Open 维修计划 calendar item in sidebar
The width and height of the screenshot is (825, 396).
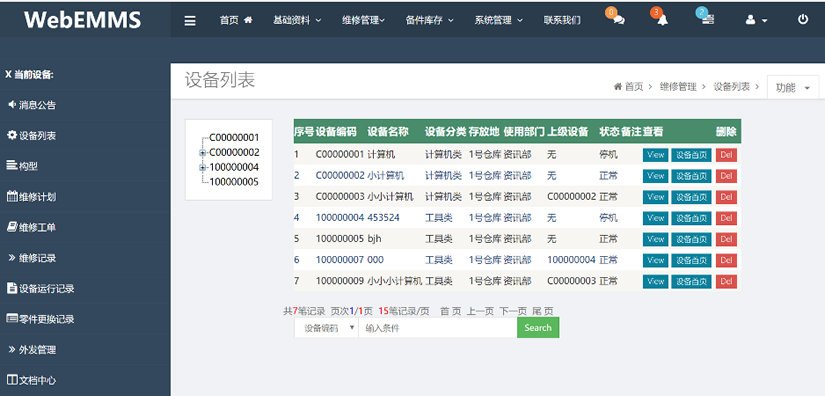tap(32, 197)
